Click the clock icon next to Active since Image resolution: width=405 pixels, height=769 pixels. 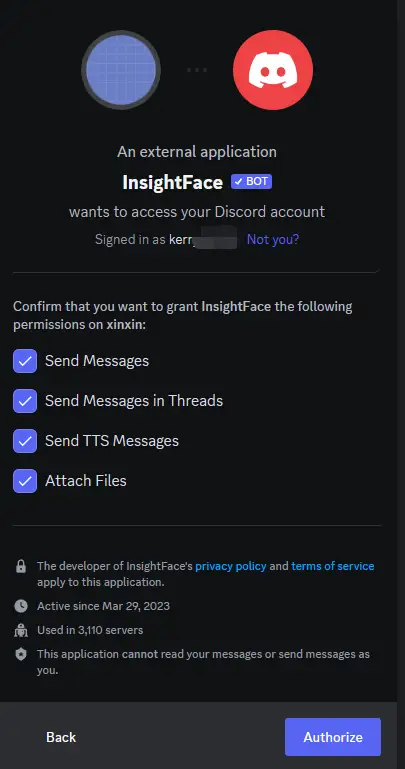[x=21, y=606]
